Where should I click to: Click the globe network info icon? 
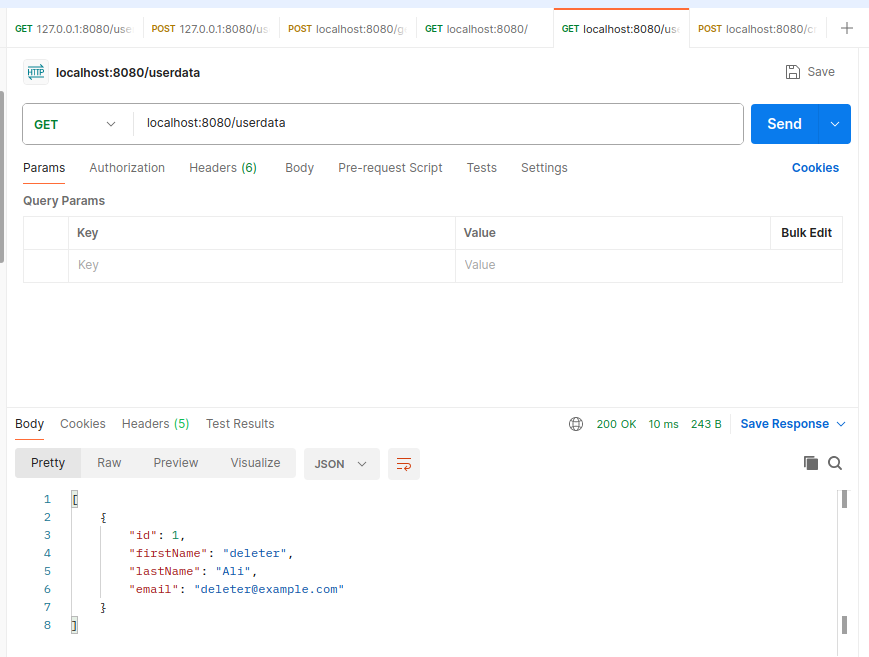pos(576,423)
